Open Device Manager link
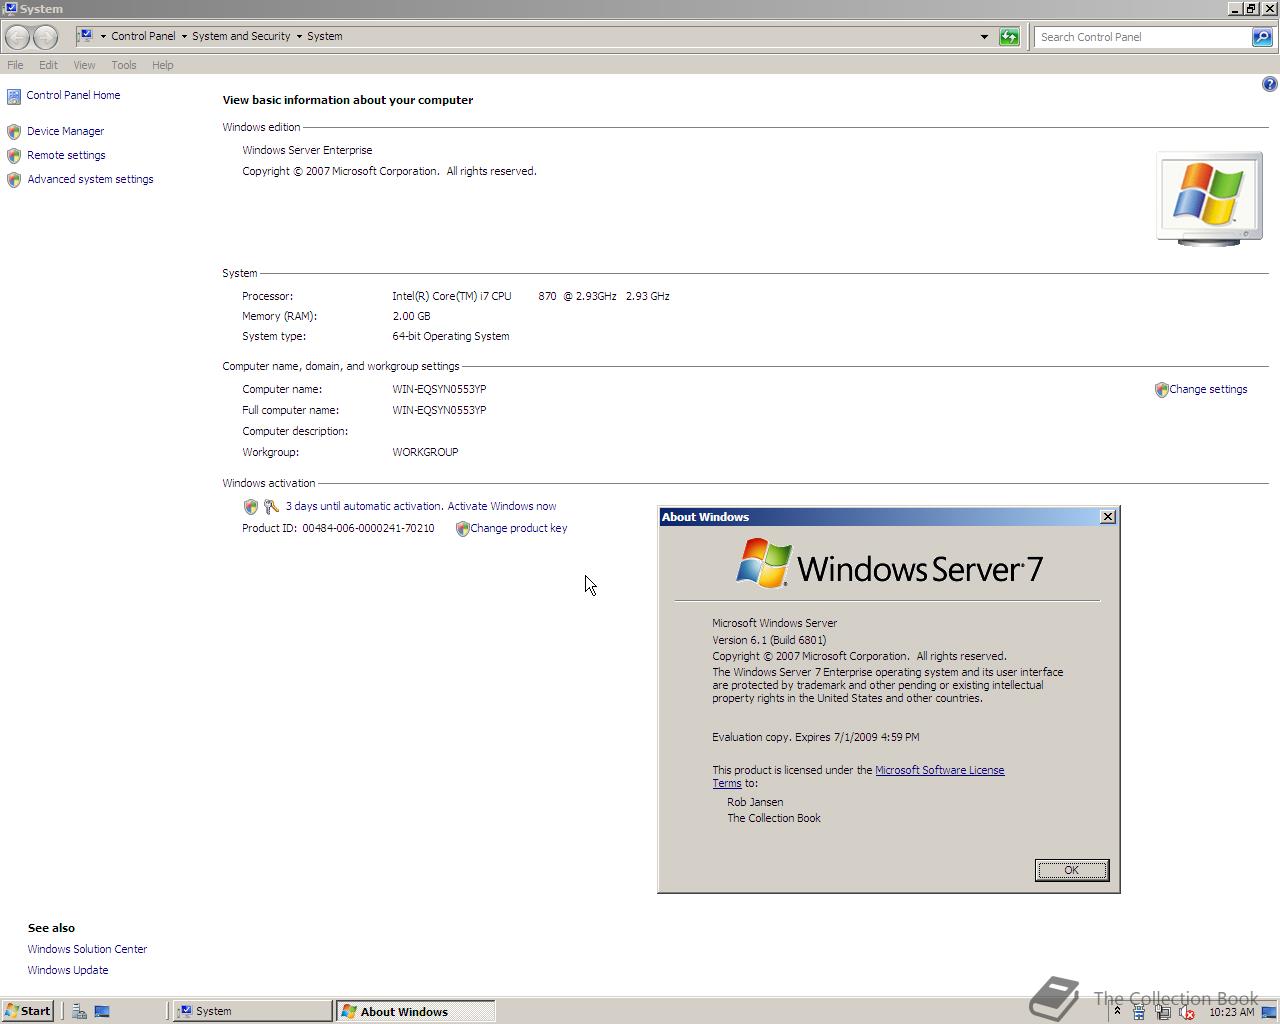1280x1024 pixels. coord(65,131)
